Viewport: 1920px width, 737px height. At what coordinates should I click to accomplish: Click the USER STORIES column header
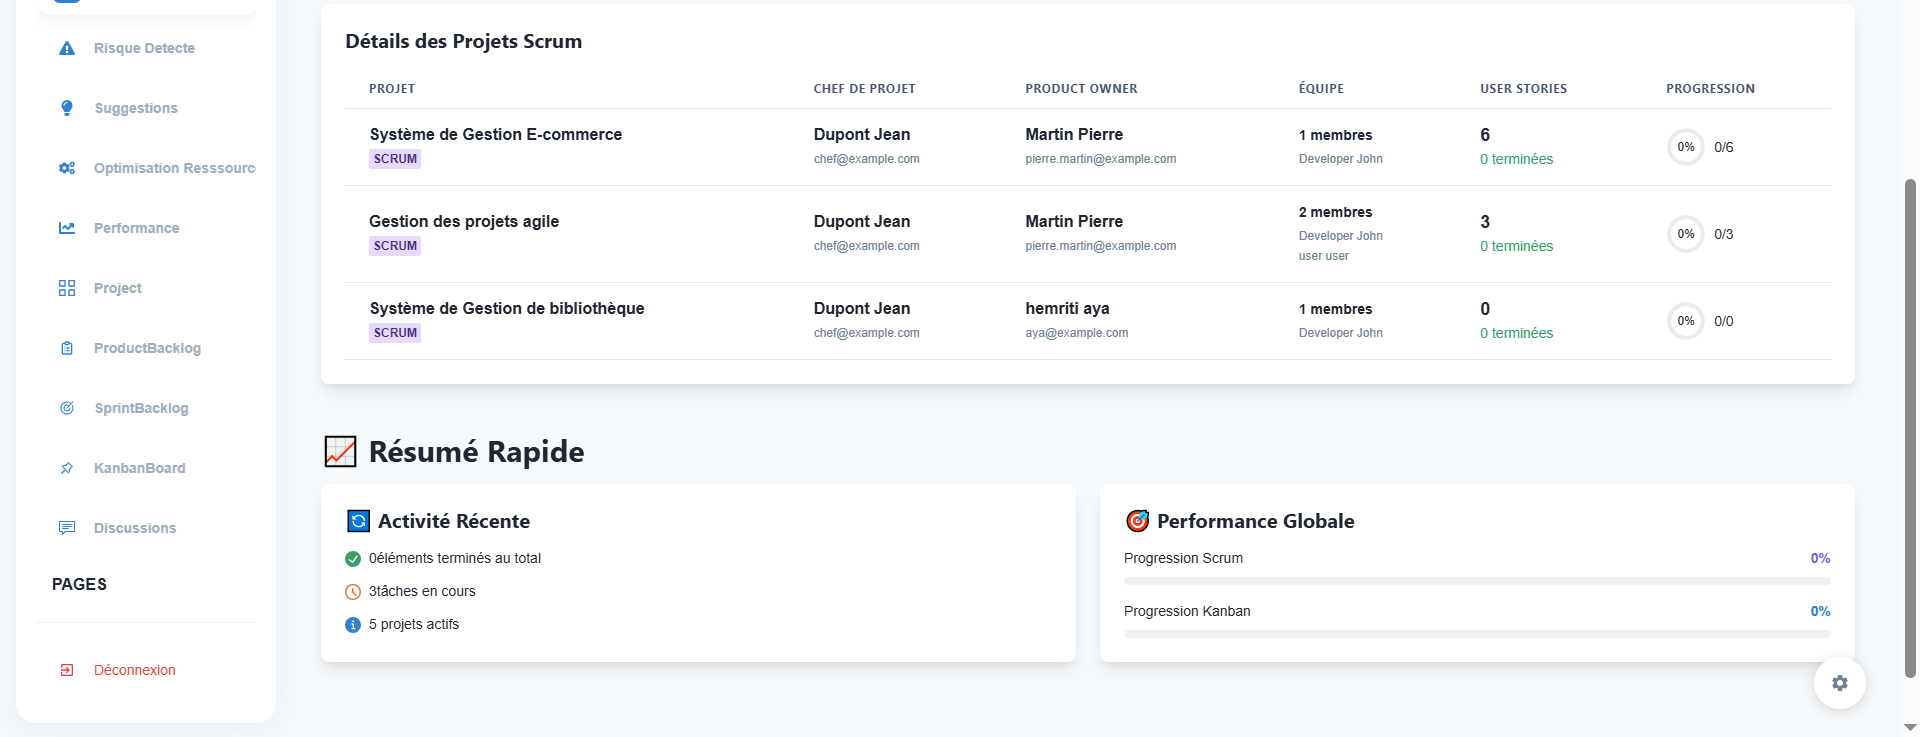(x=1524, y=89)
